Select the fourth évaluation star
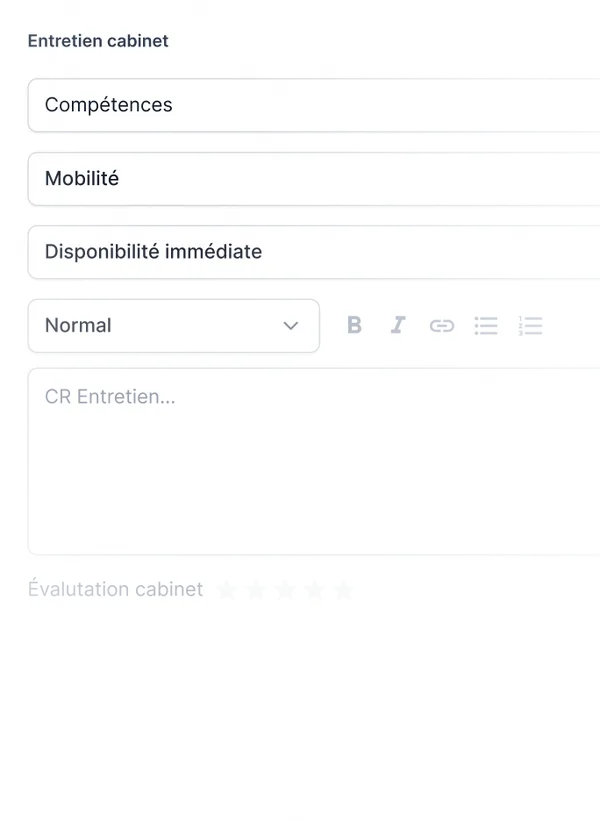Viewport: 600px width, 821px height. coord(314,590)
